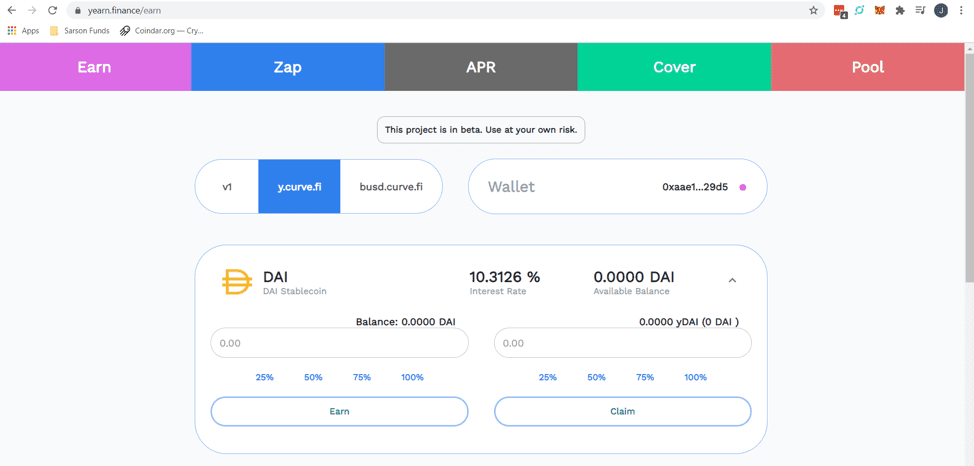Collapse the DAI asset panel chevron

coord(732,281)
